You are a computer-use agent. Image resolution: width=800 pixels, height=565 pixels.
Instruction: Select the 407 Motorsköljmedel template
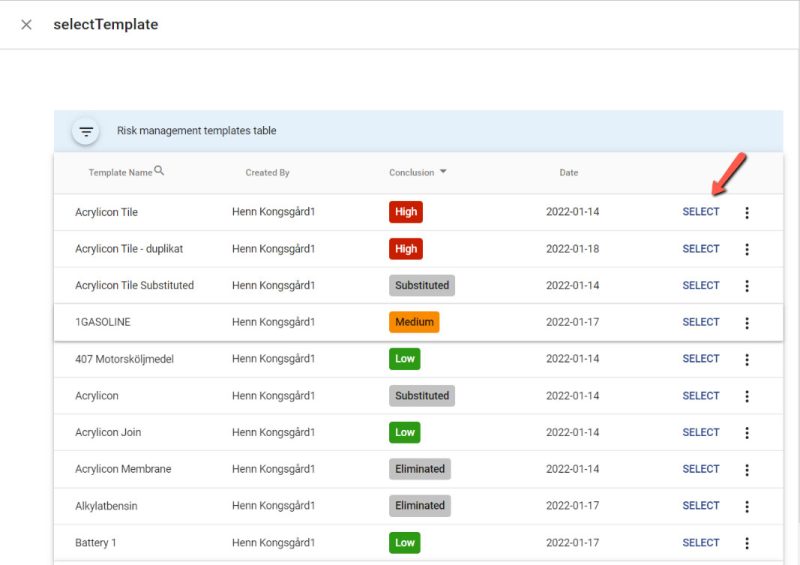[701, 359]
